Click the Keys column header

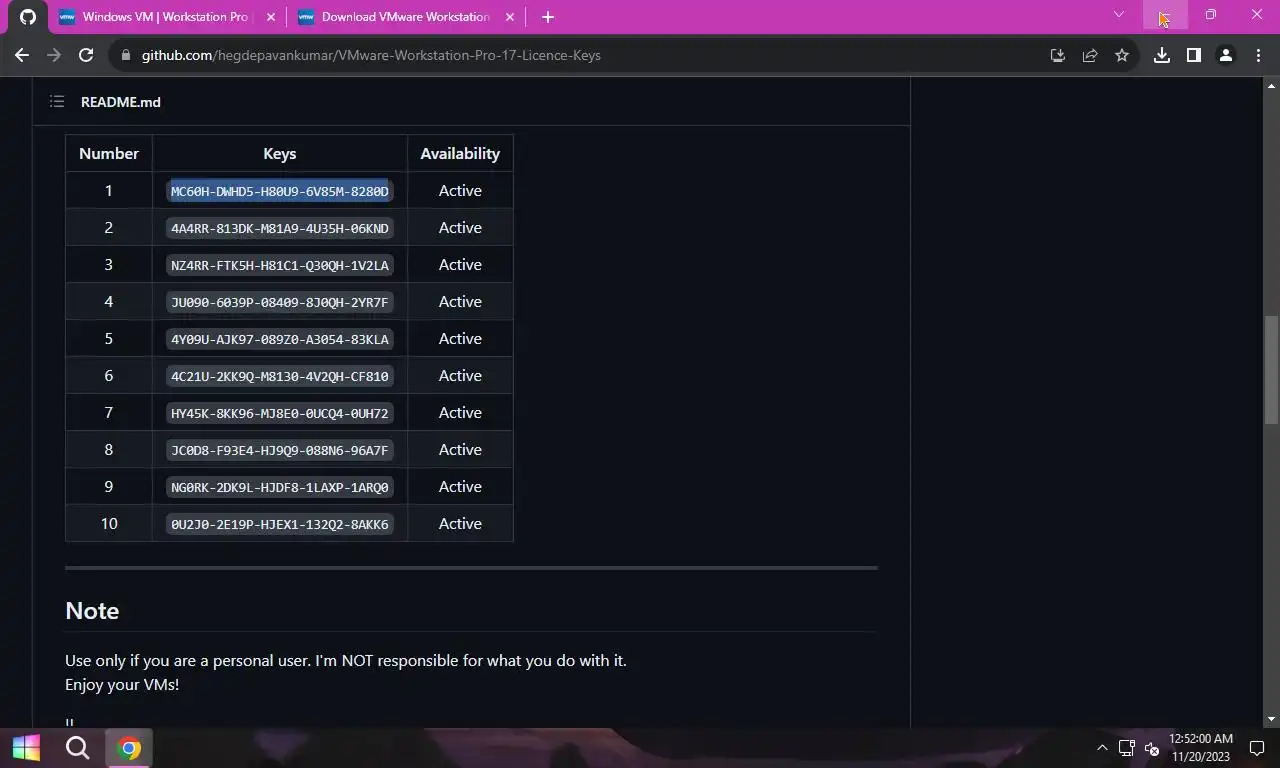(280, 153)
